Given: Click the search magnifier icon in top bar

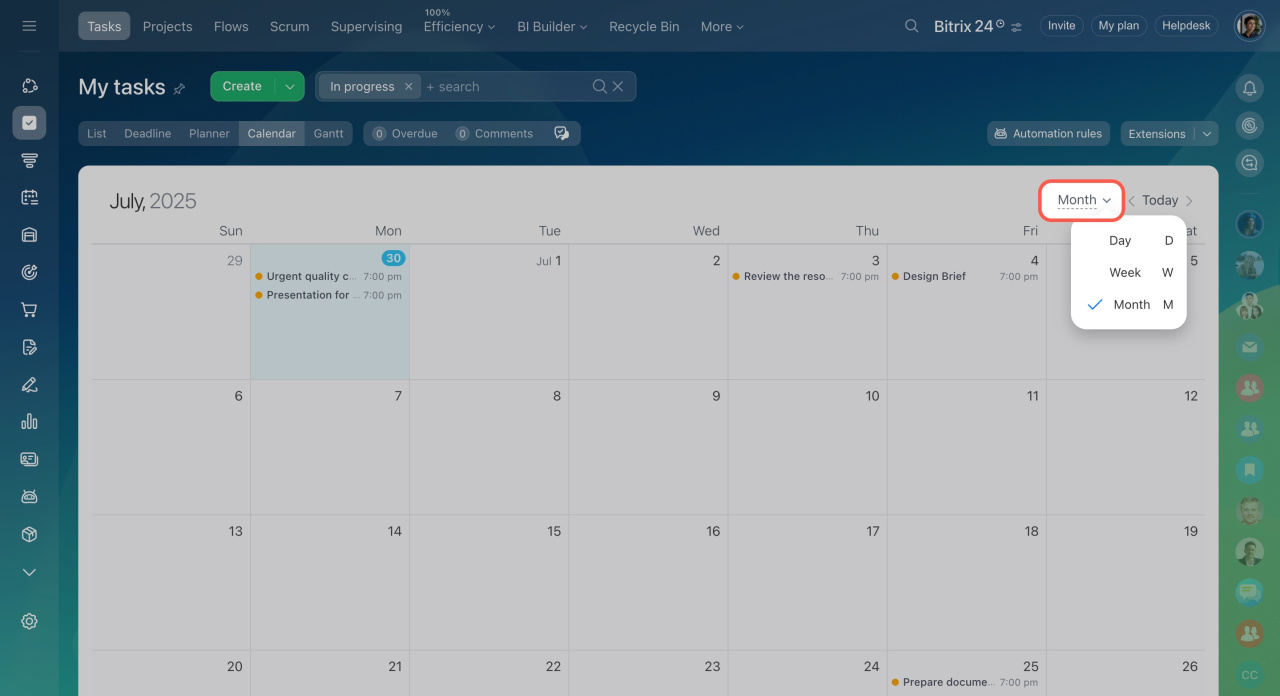Looking at the screenshot, I should click(x=911, y=26).
